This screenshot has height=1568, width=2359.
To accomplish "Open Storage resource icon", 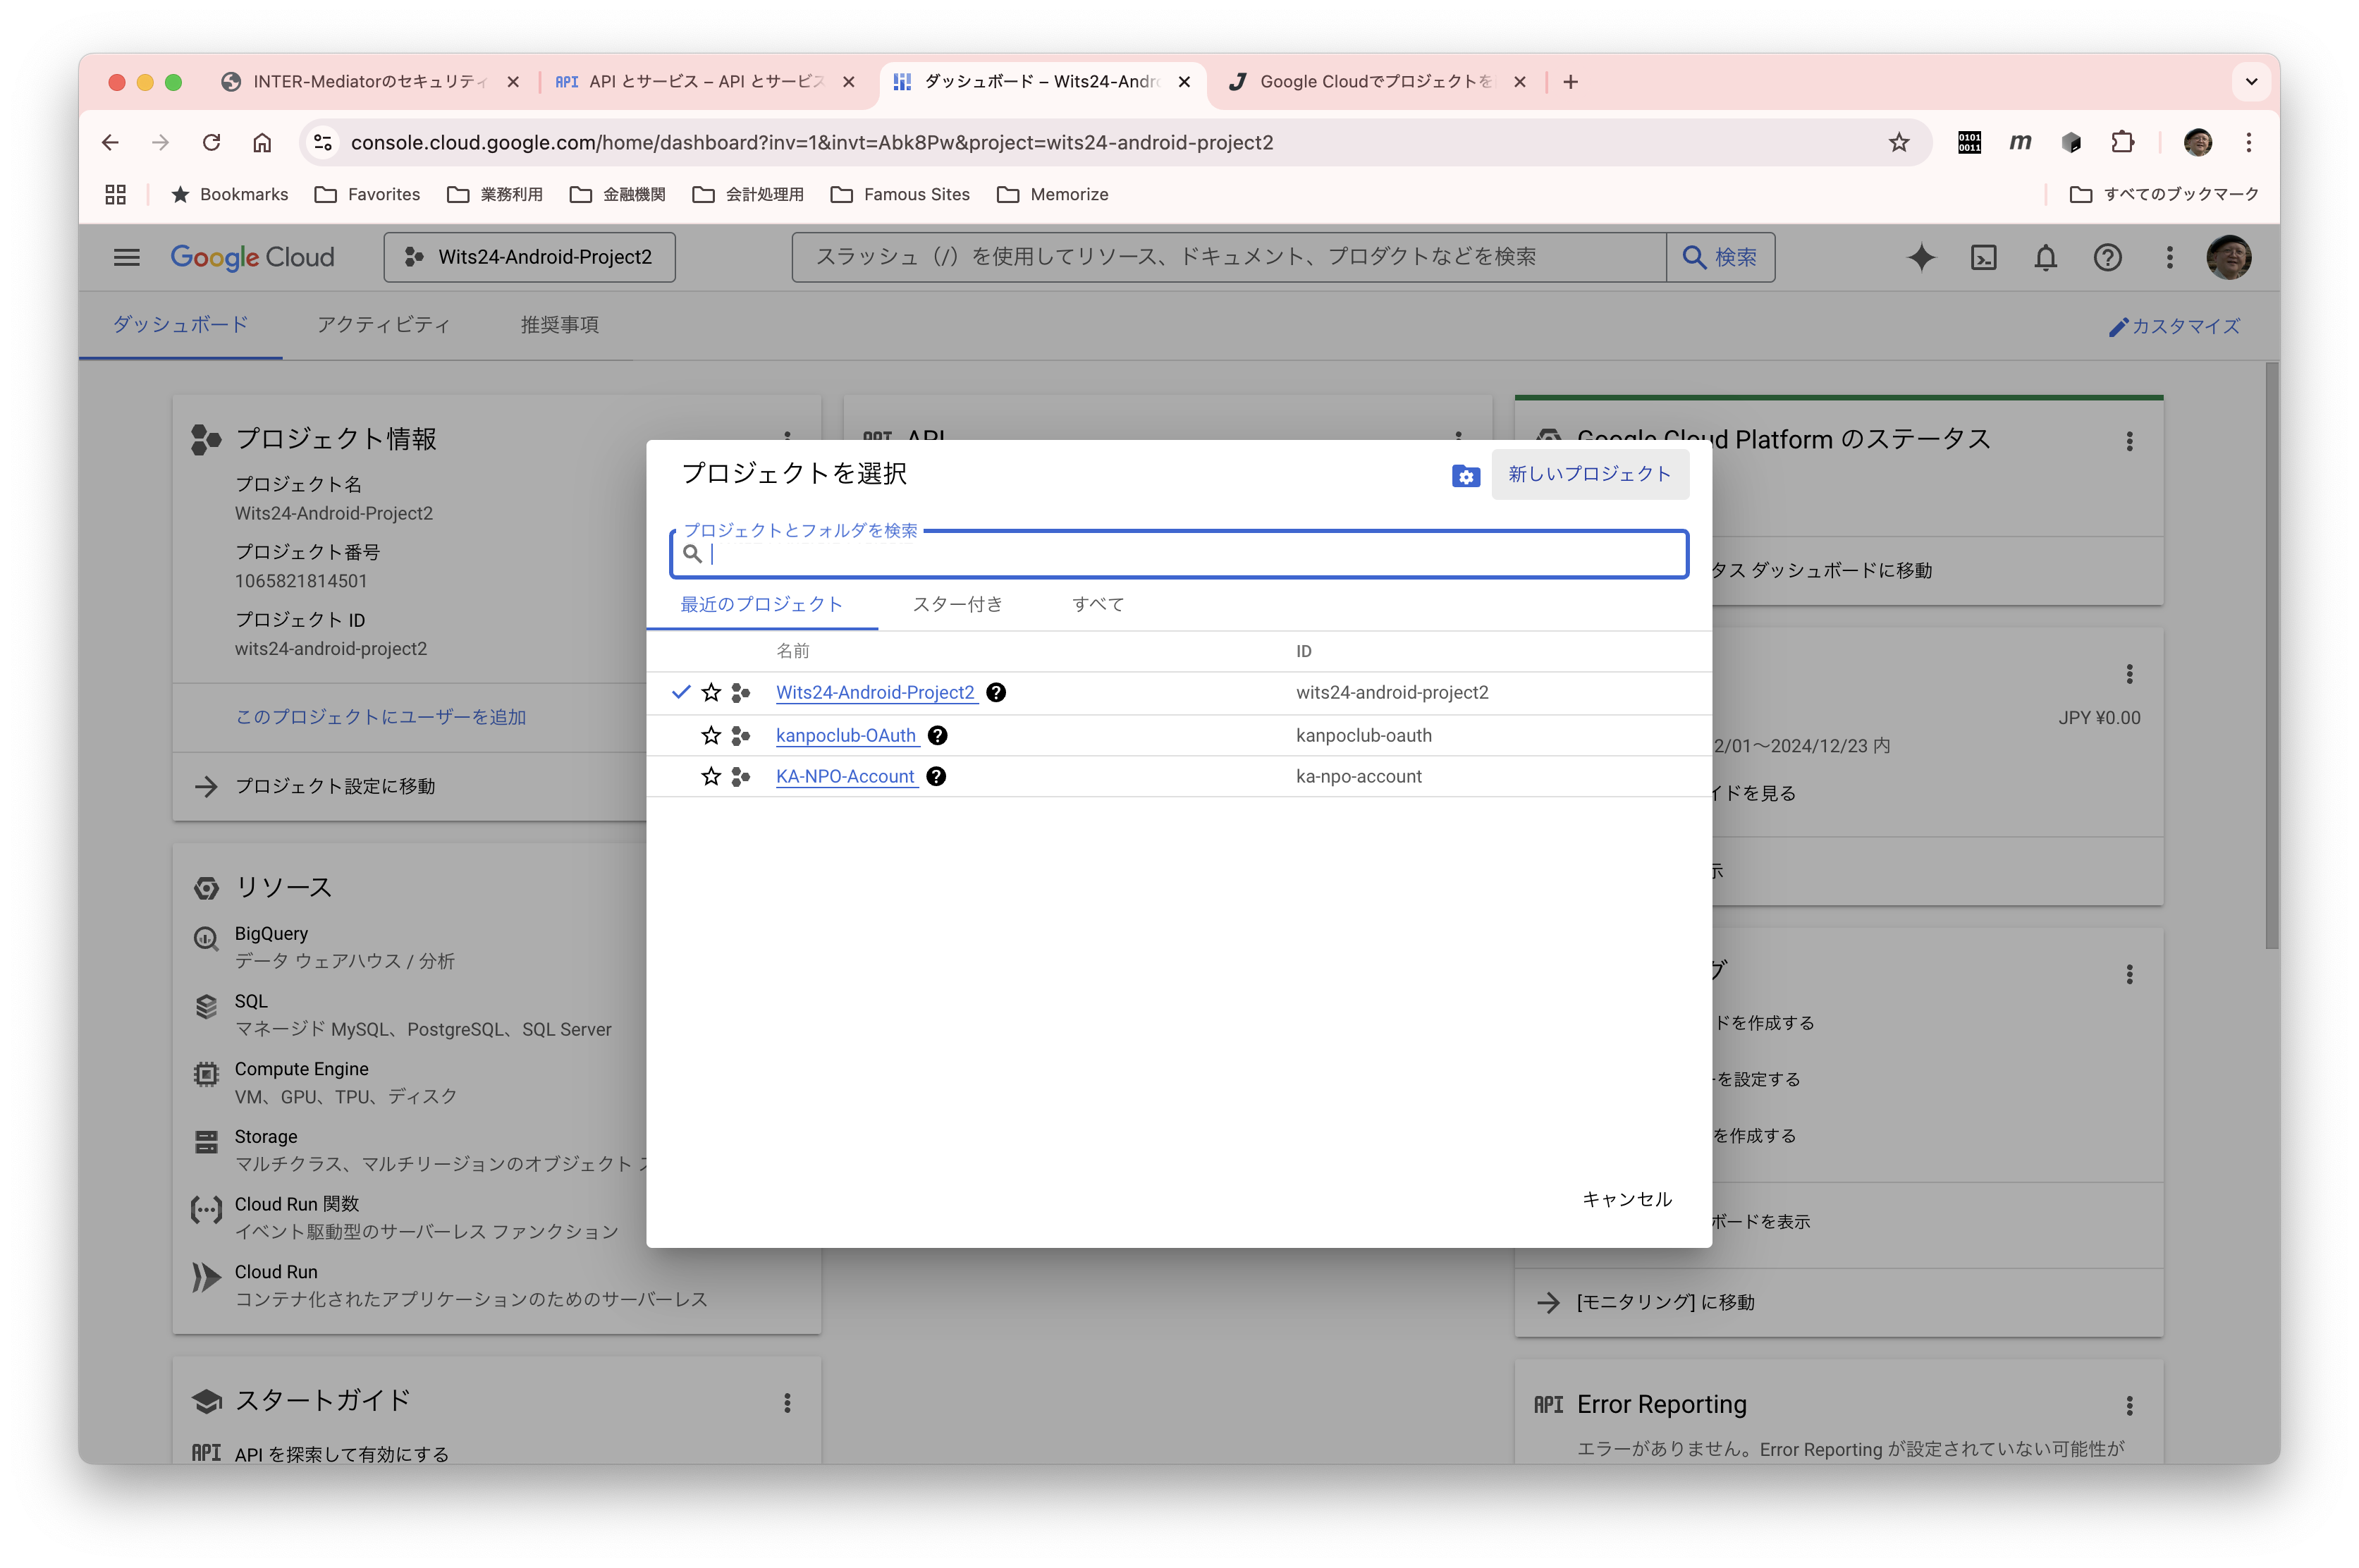I will point(206,1142).
